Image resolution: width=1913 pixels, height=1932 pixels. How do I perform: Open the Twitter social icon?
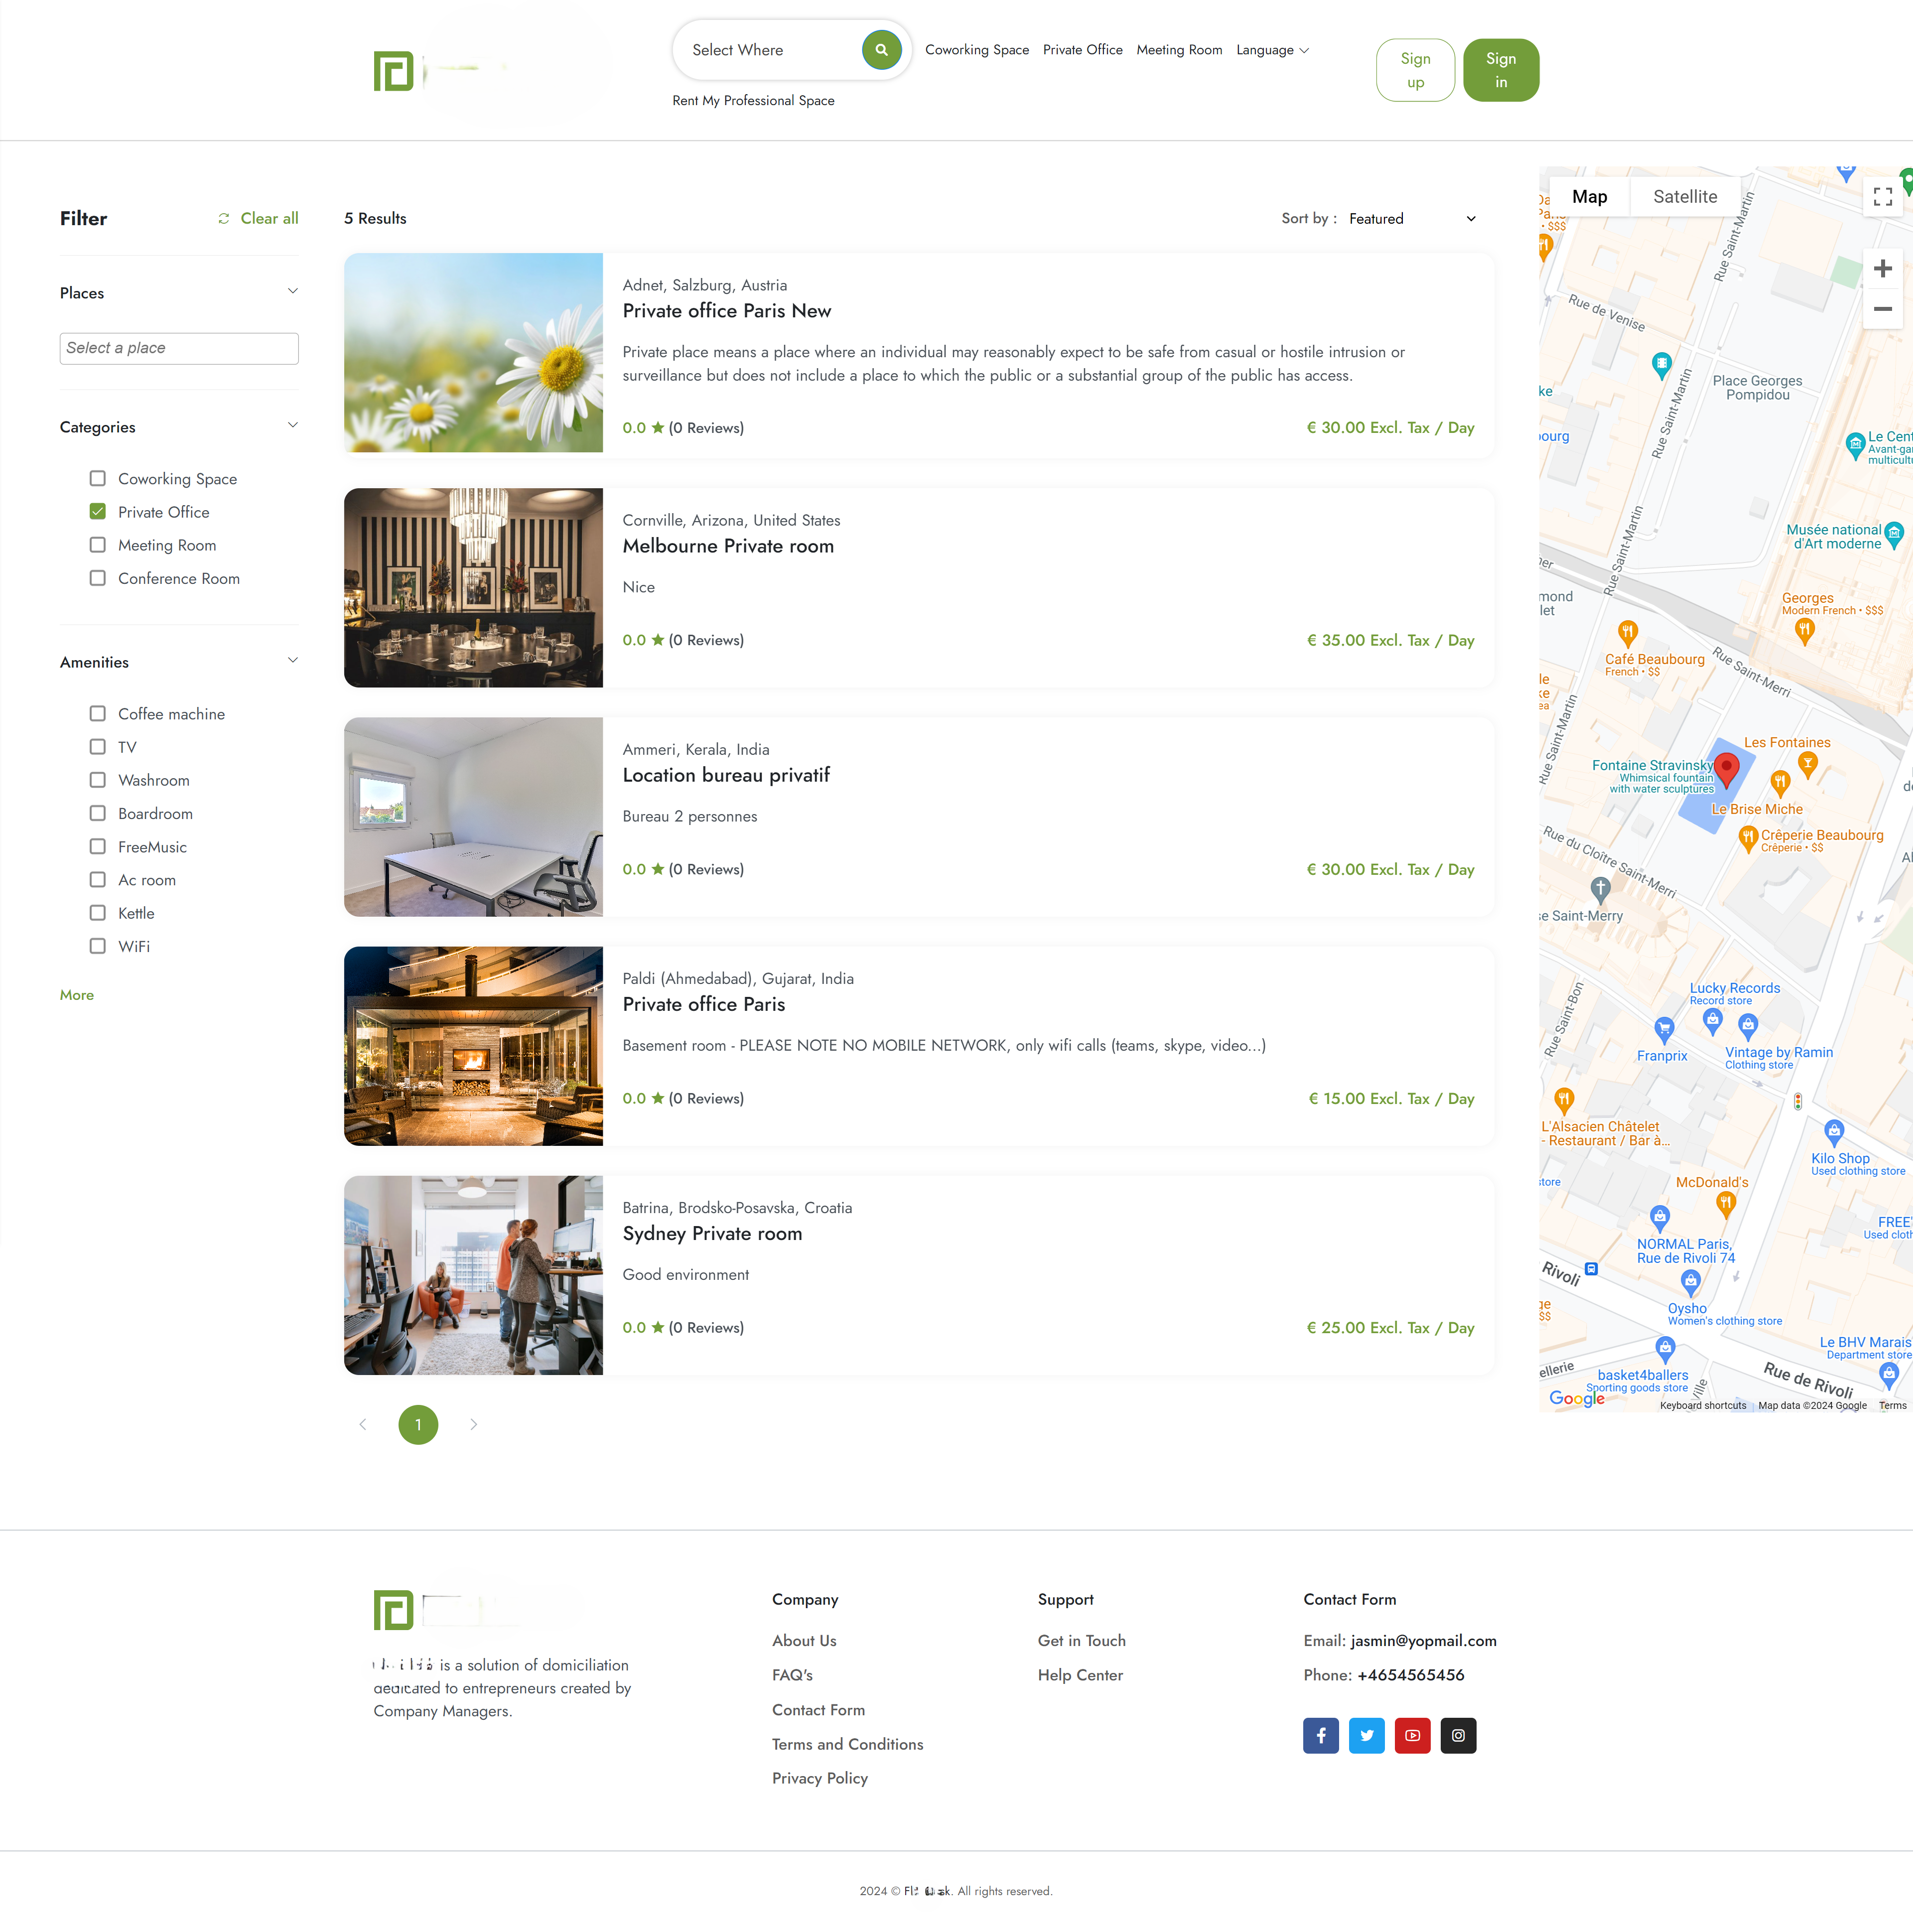(1366, 1735)
